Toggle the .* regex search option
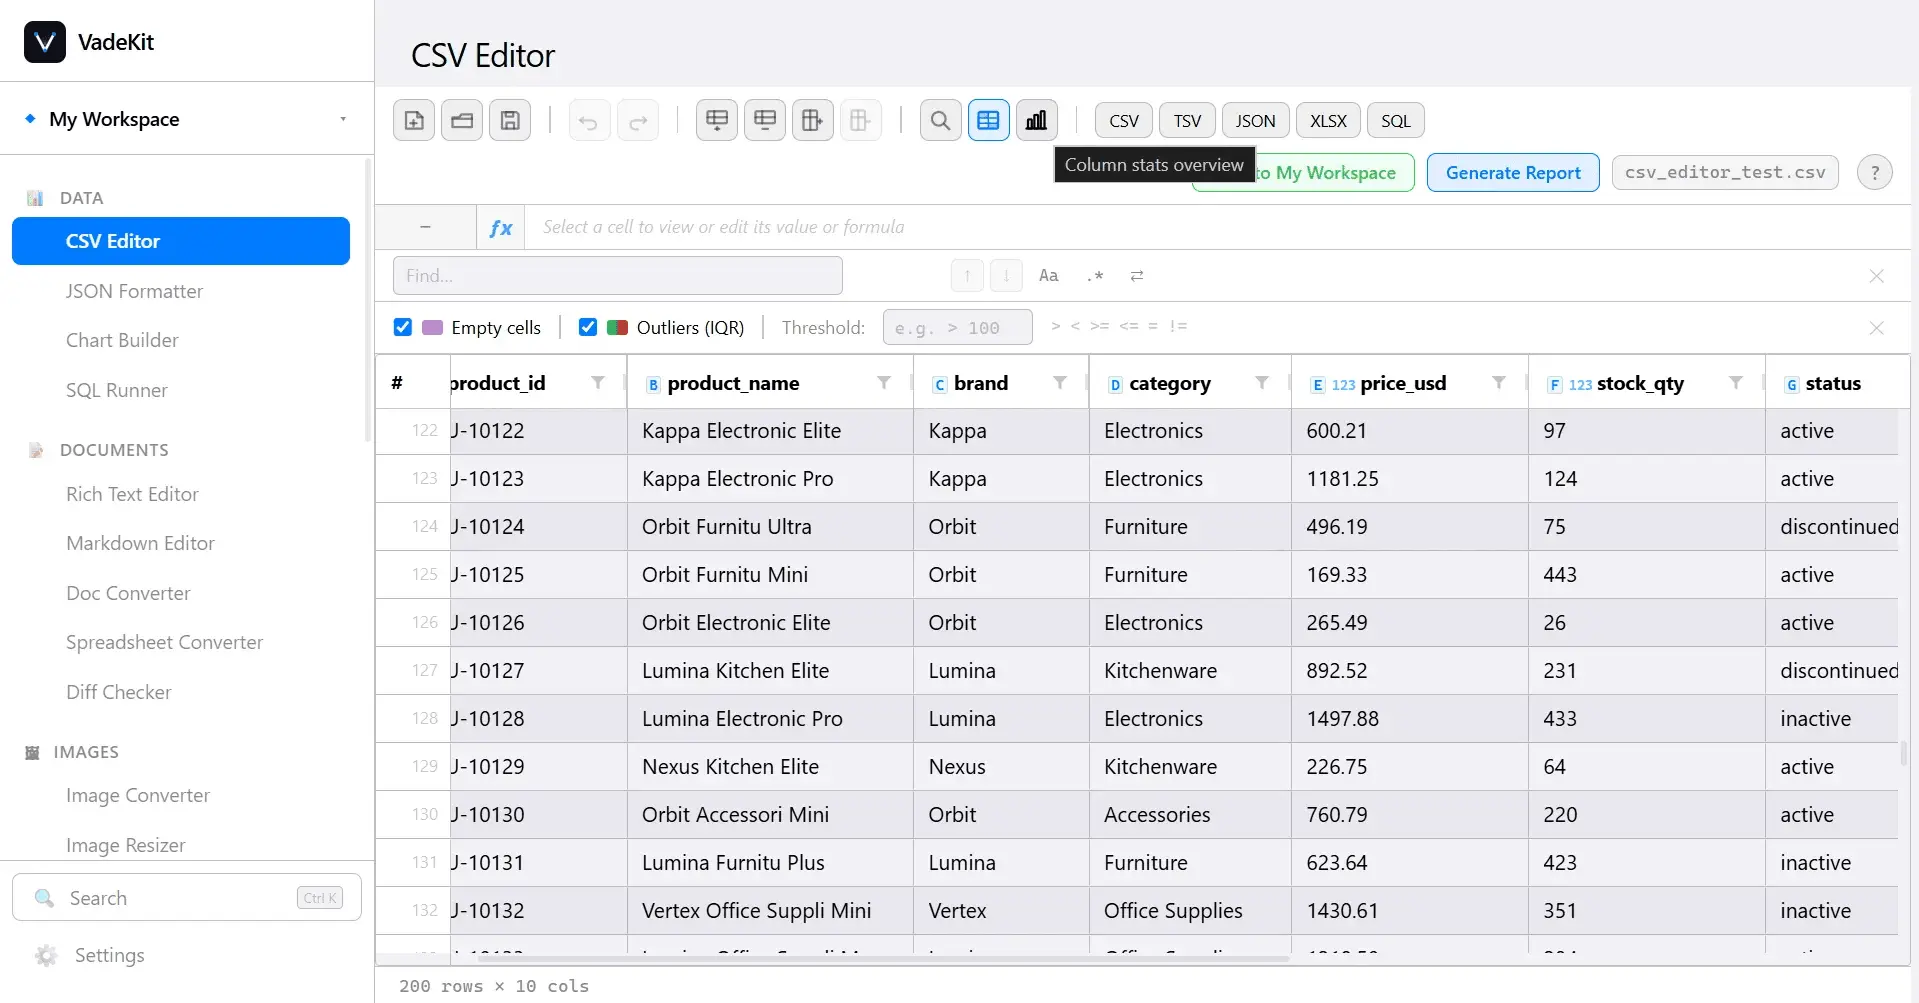Image resolution: width=1919 pixels, height=1003 pixels. [1095, 275]
